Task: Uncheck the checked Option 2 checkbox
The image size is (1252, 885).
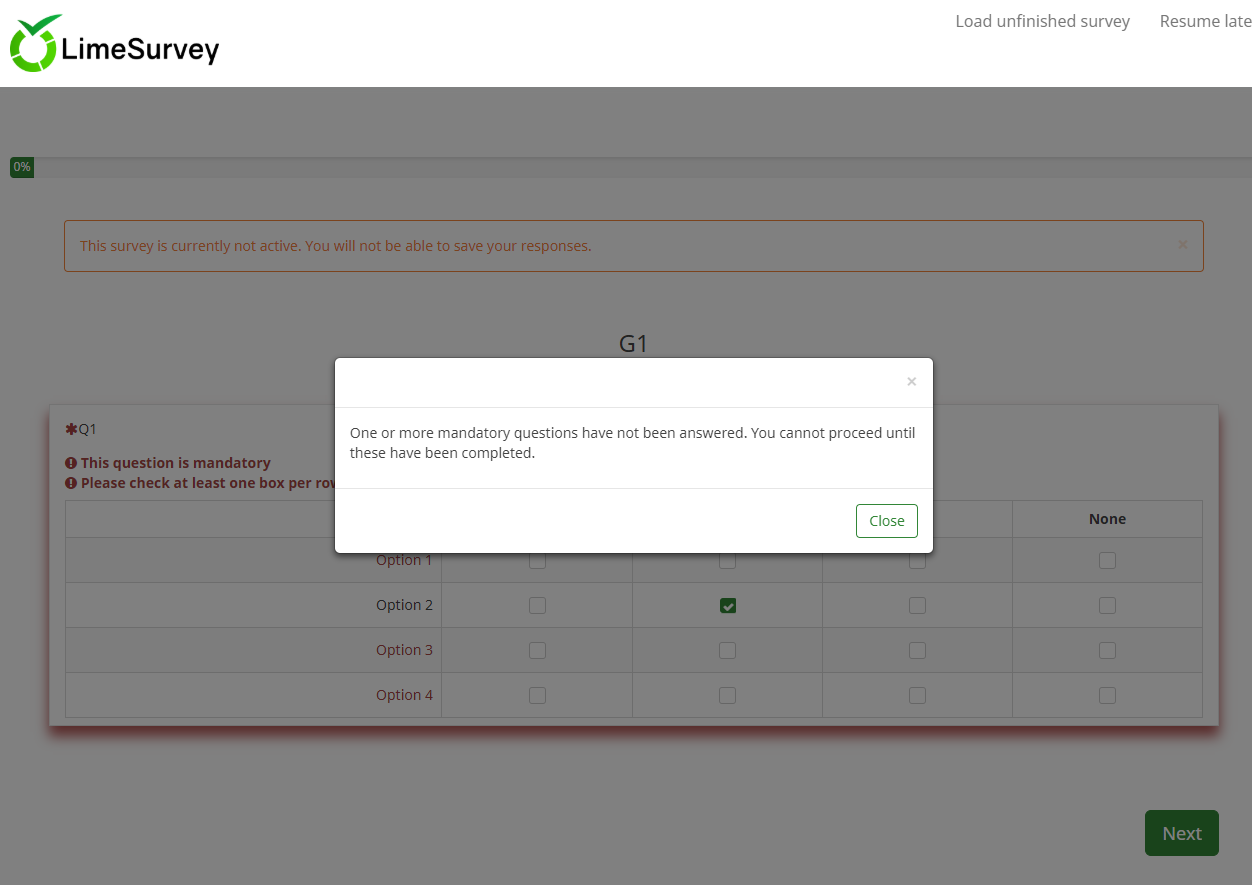Action: [727, 606]
